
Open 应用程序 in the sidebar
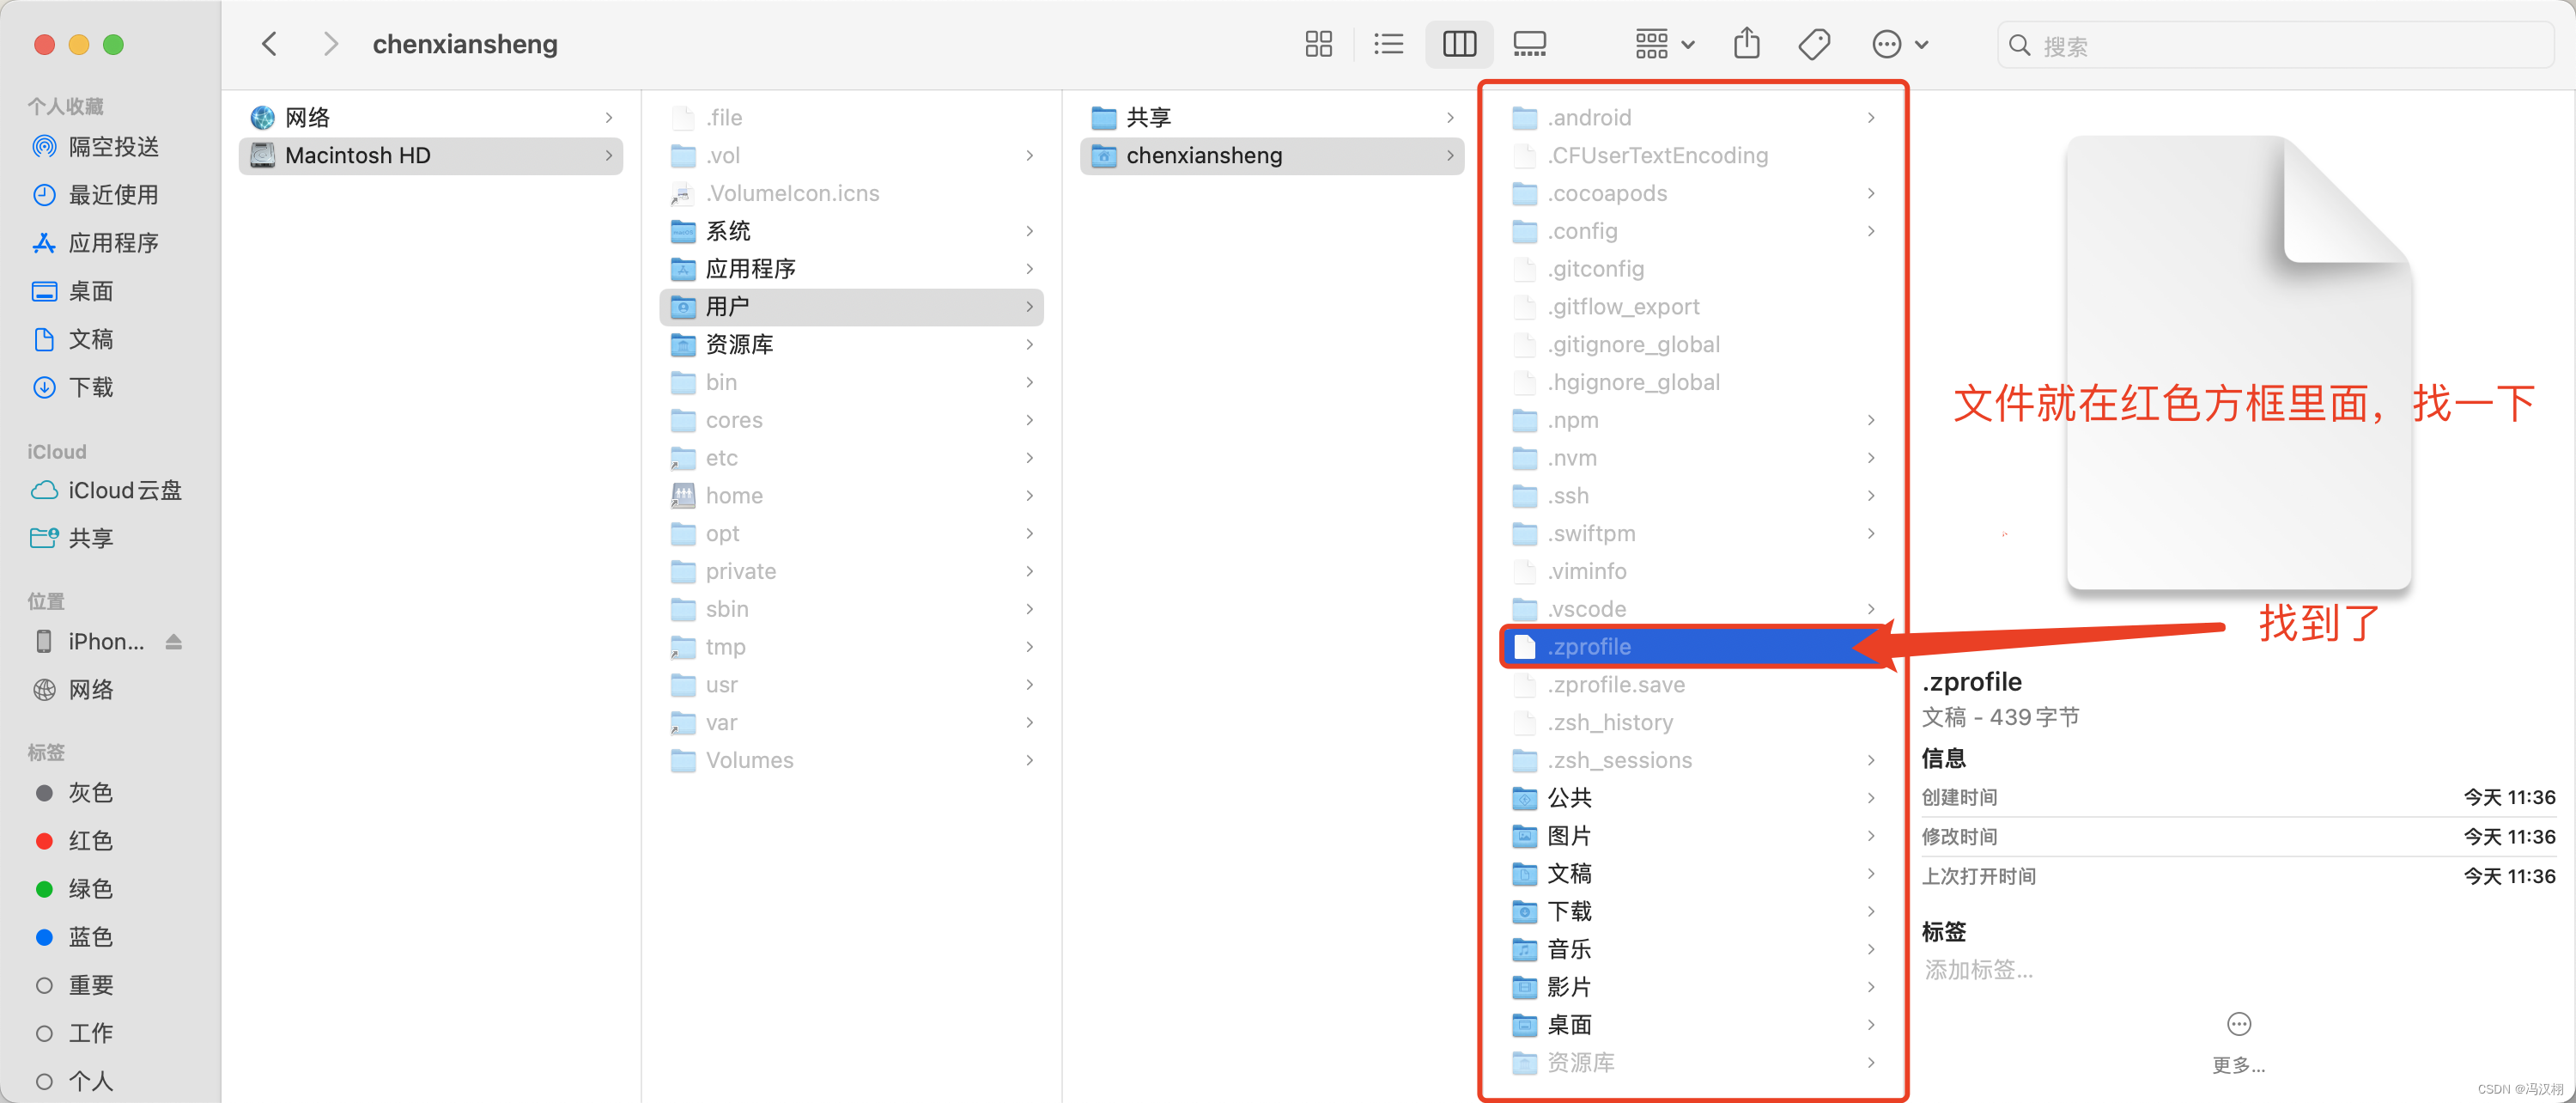[x=96, y=243]
